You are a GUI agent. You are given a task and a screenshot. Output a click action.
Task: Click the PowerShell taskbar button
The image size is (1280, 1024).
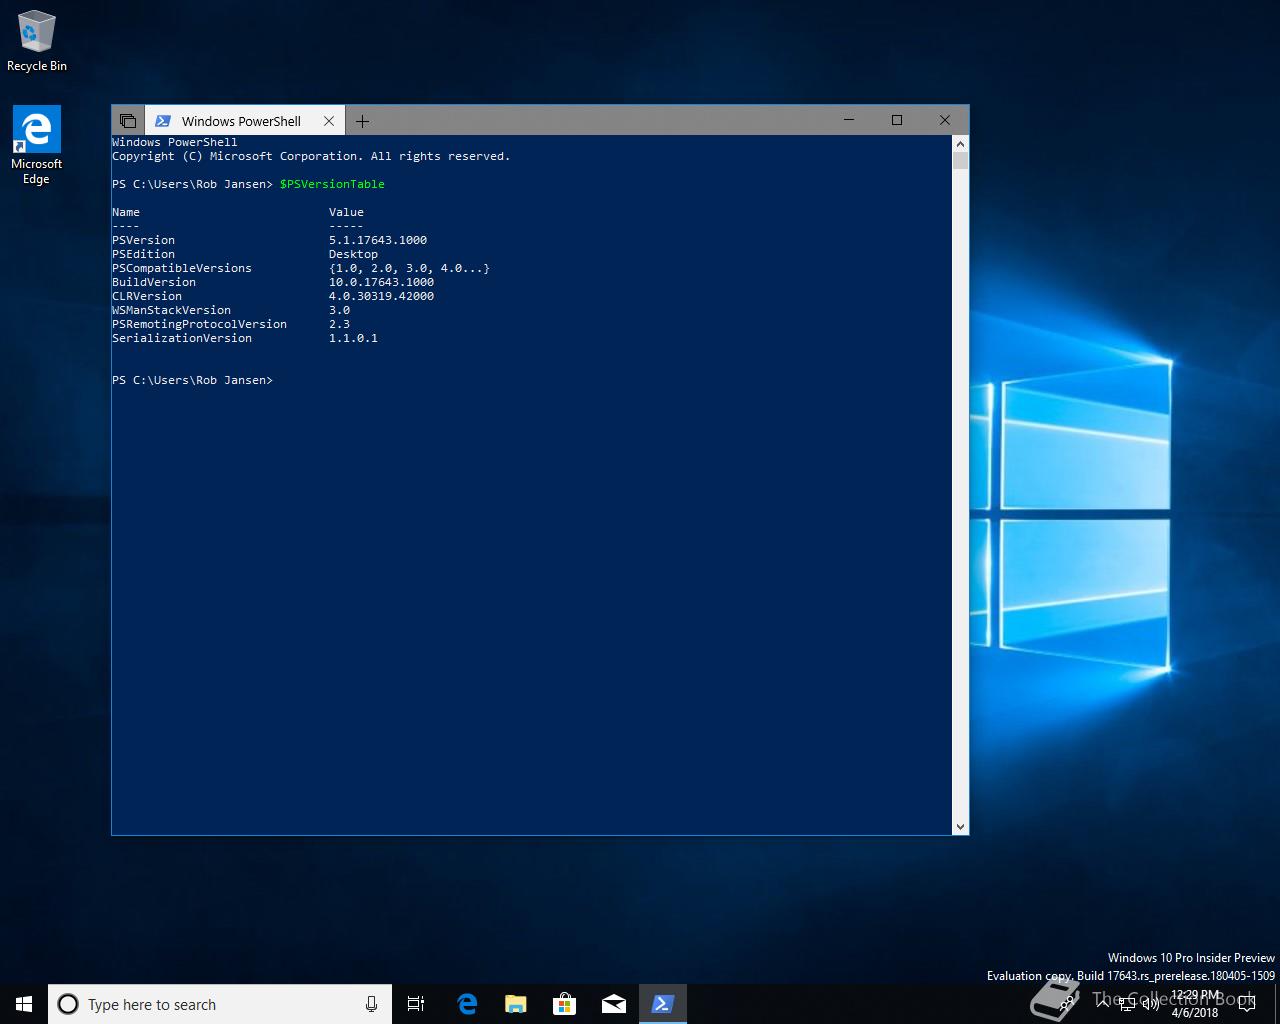(x=663, y=1004)
